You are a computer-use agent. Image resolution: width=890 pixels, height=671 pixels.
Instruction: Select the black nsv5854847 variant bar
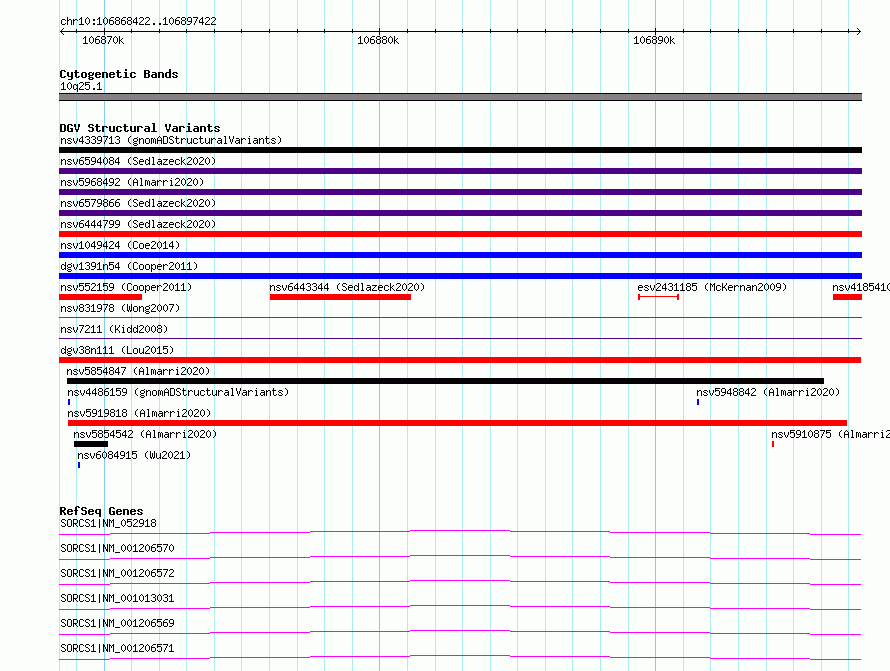[446, 381]
